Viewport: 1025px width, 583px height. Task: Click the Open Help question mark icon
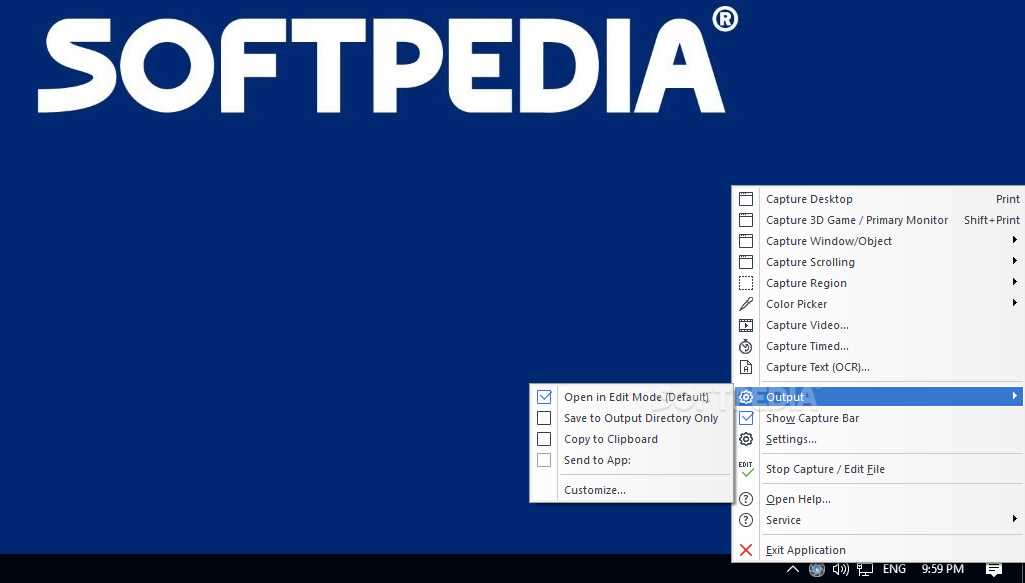(x=745, y=499)
